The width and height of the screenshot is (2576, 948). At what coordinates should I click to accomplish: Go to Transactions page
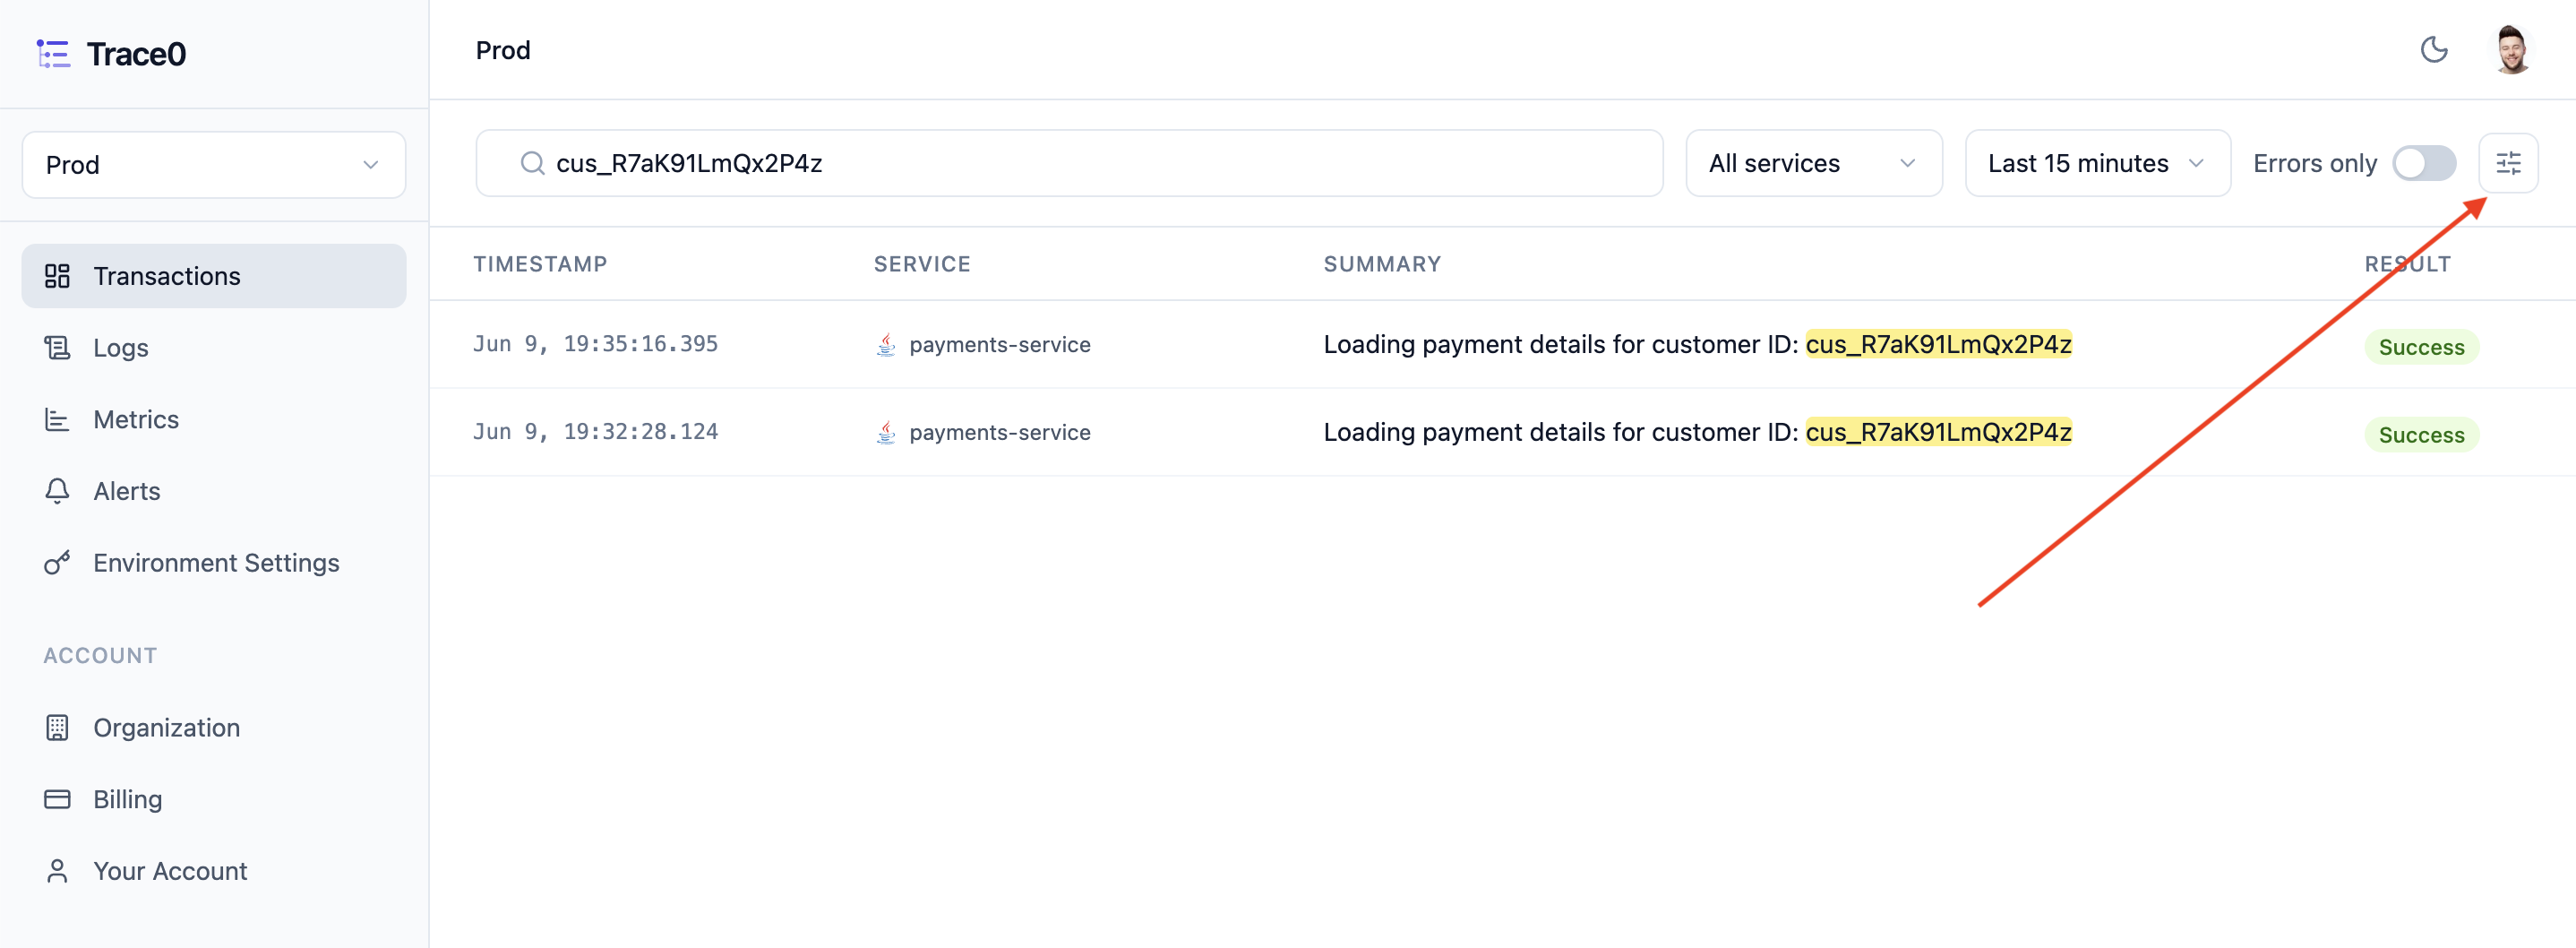213,276
